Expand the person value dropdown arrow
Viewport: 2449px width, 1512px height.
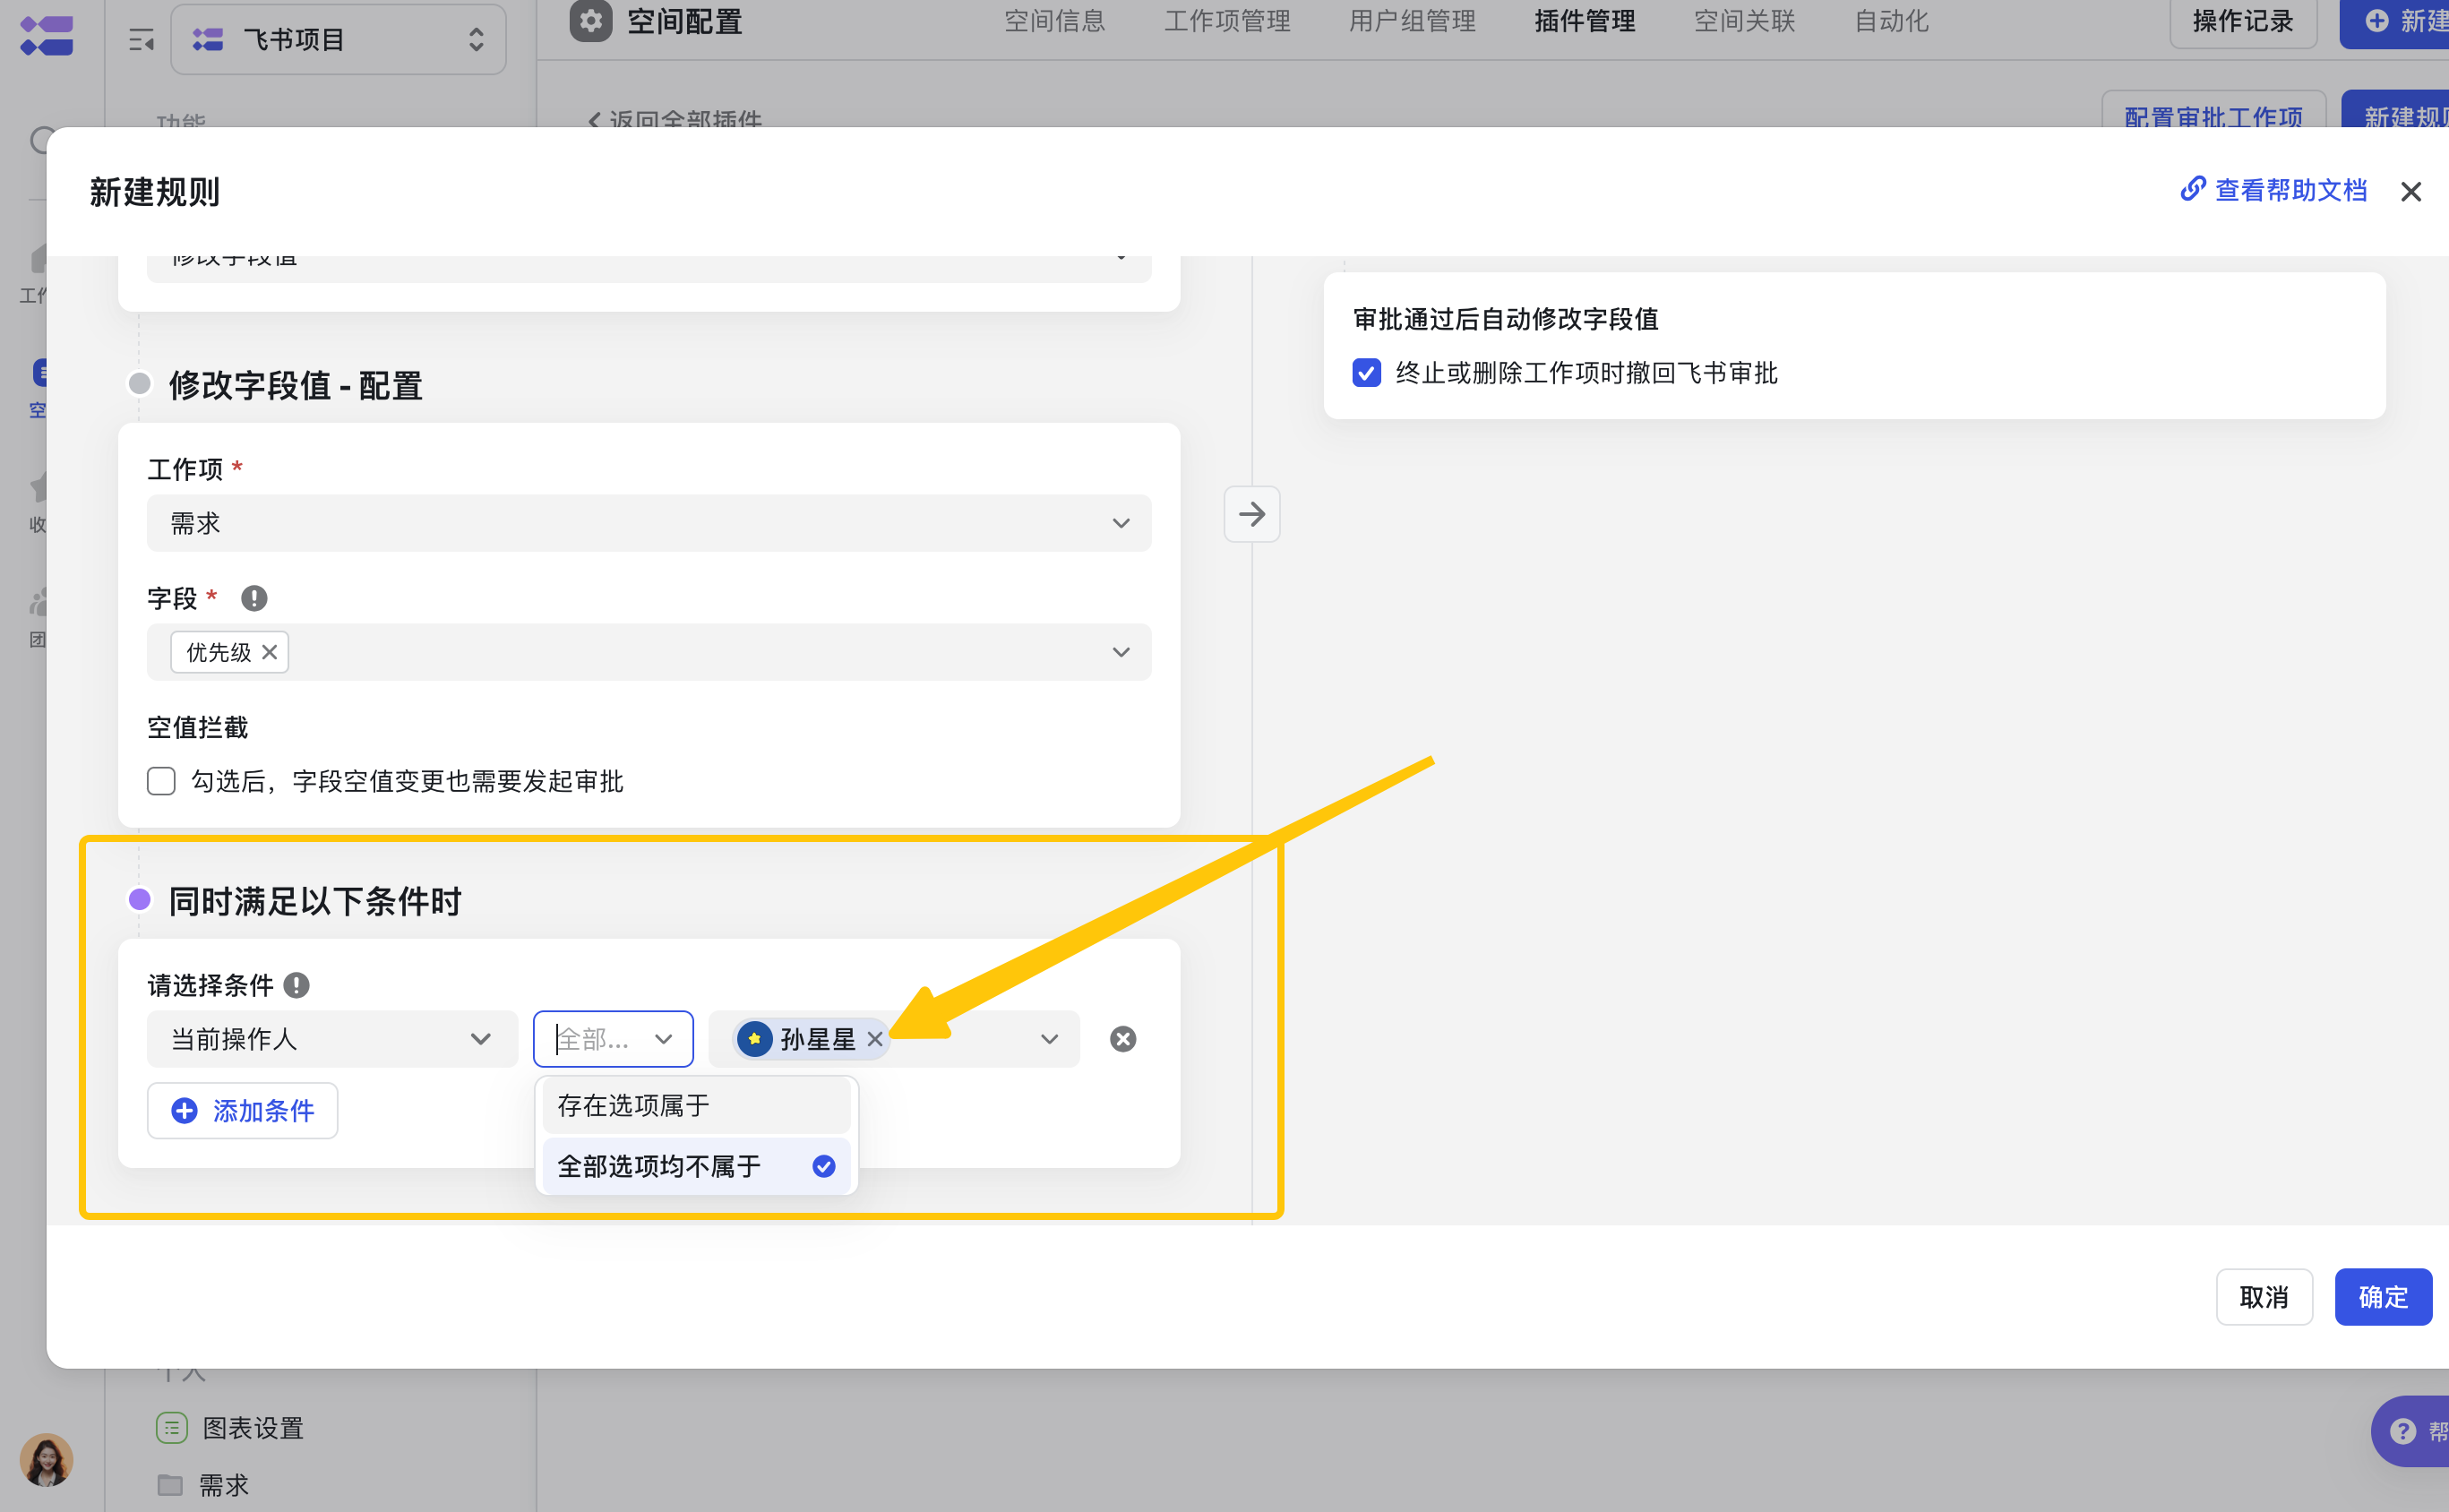tap(1049, 1039)
